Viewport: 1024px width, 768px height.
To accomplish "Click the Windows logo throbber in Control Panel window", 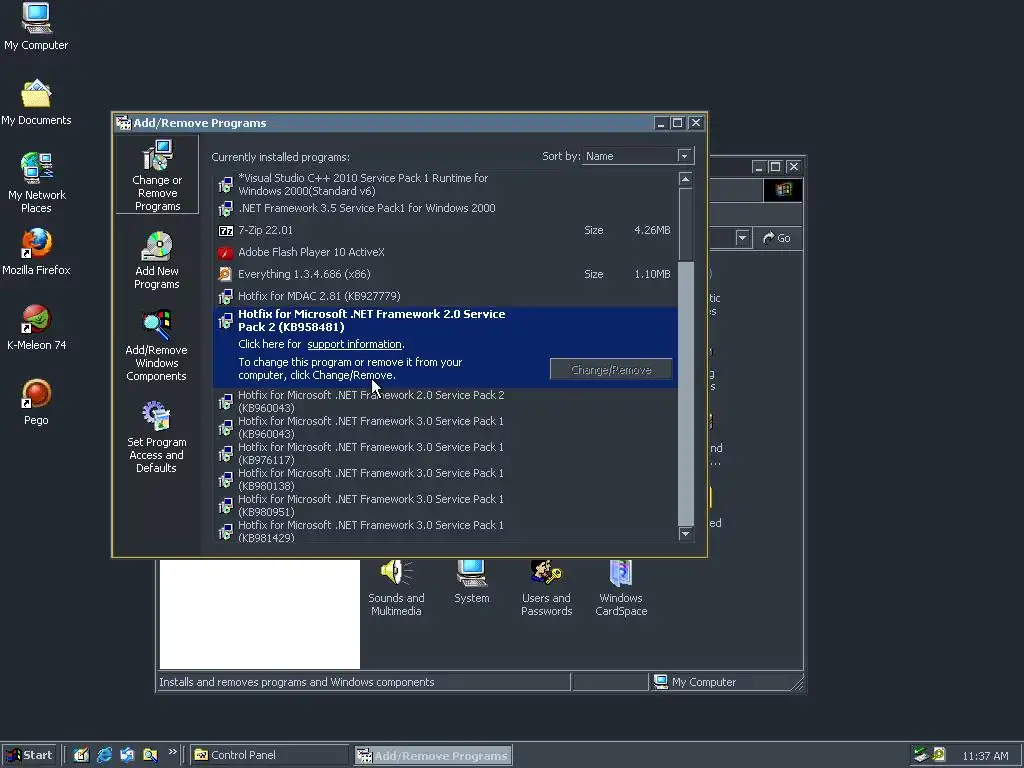I will point(783,190).
